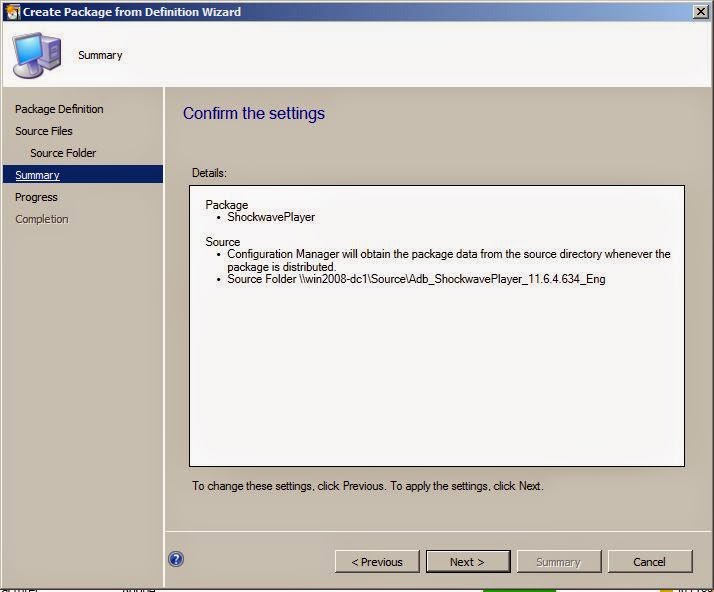Click the 'Source' heading in details box
Image resolution: width=714 pixels, height=592 pixels.
coord(223,242)
